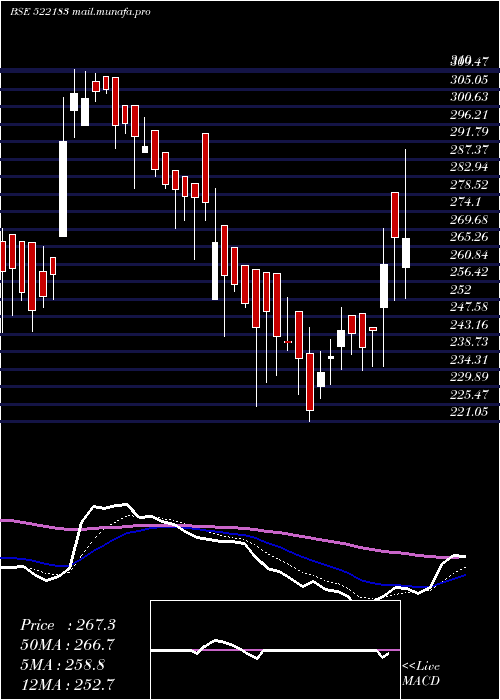The height and width of the screenshot is (700, 500).
Task: Select the 243.16 price level label
Action: 468,324
